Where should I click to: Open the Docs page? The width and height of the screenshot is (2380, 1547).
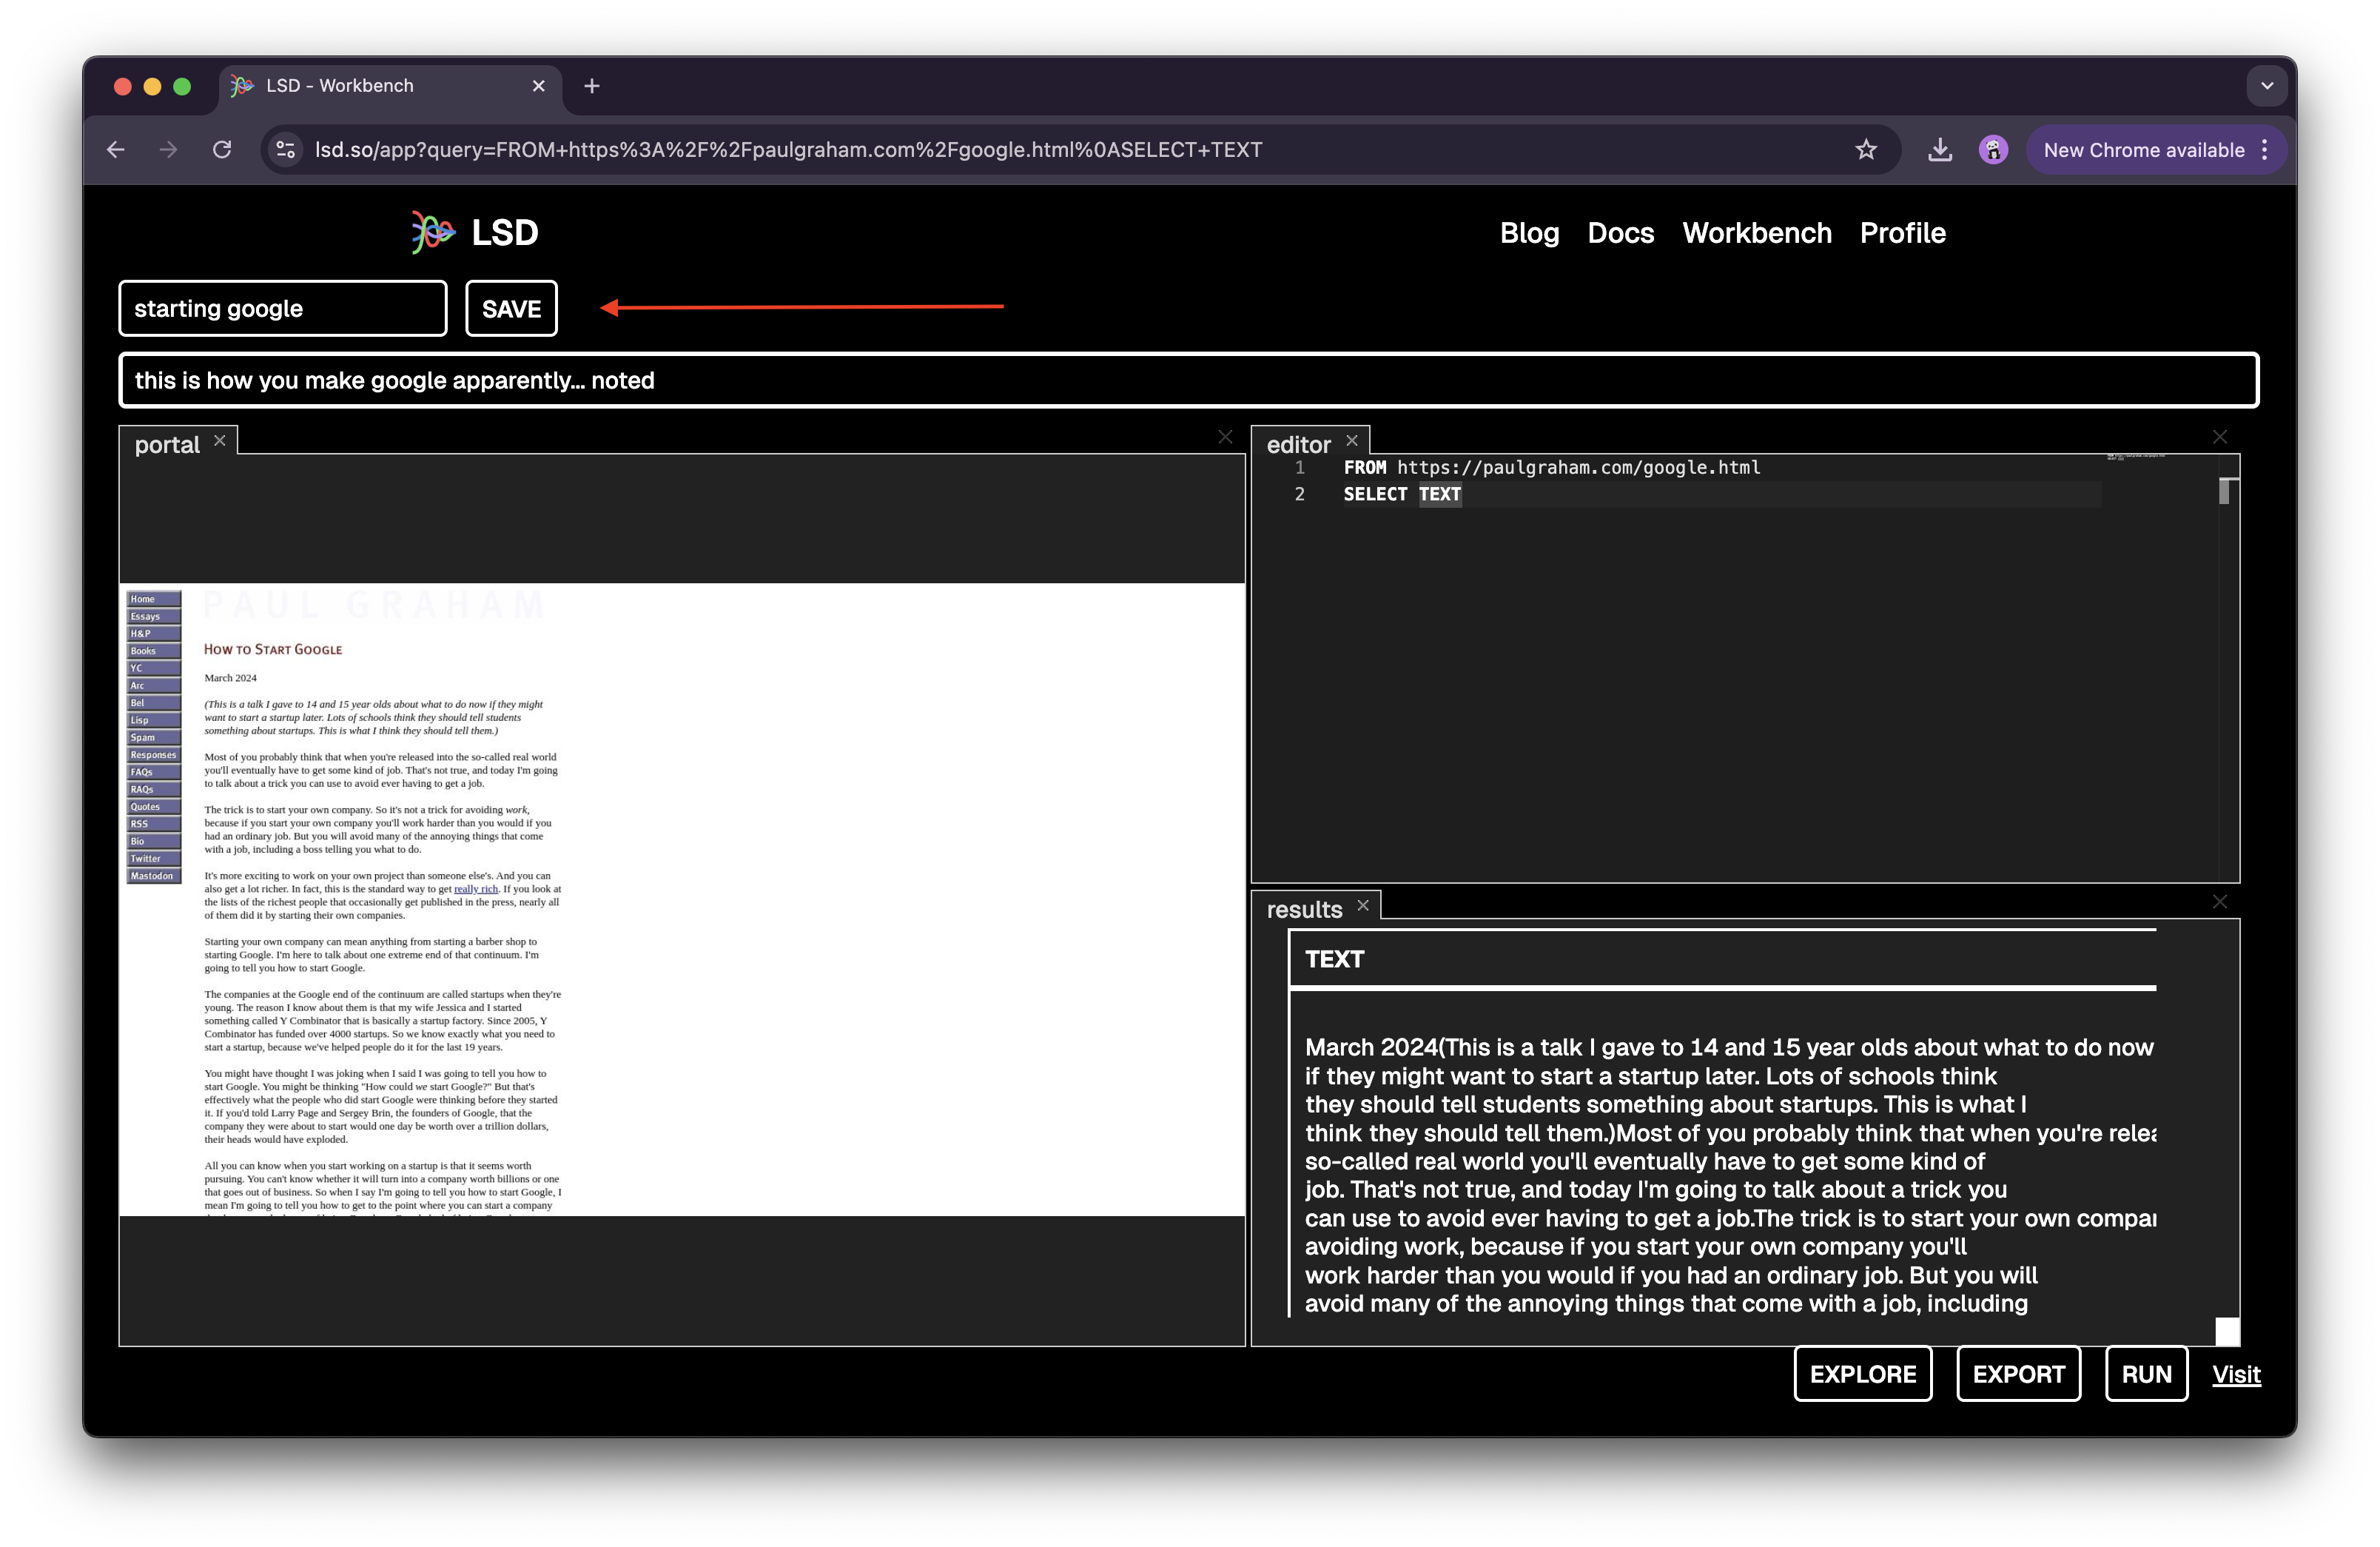pos(1621,233)
